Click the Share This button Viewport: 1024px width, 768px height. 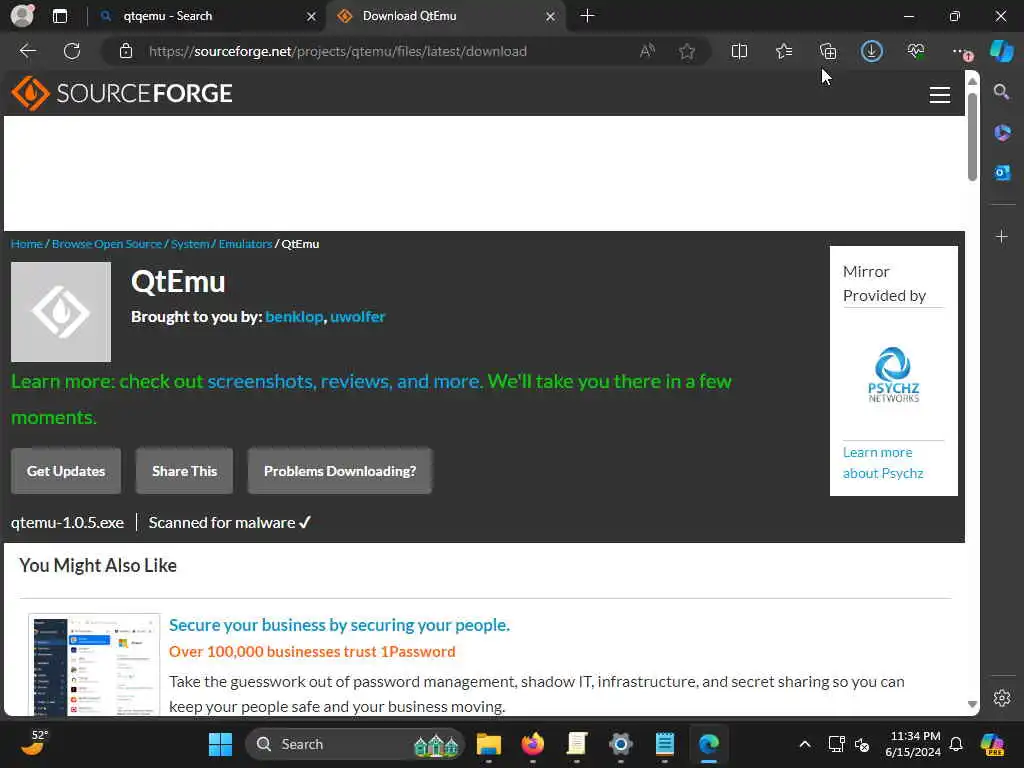pos(184,471)
